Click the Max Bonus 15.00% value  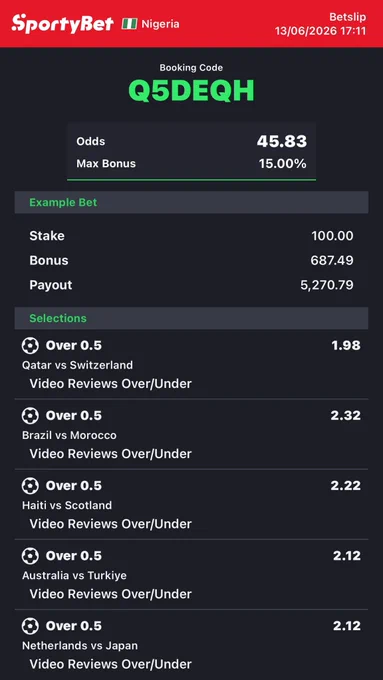283,164
